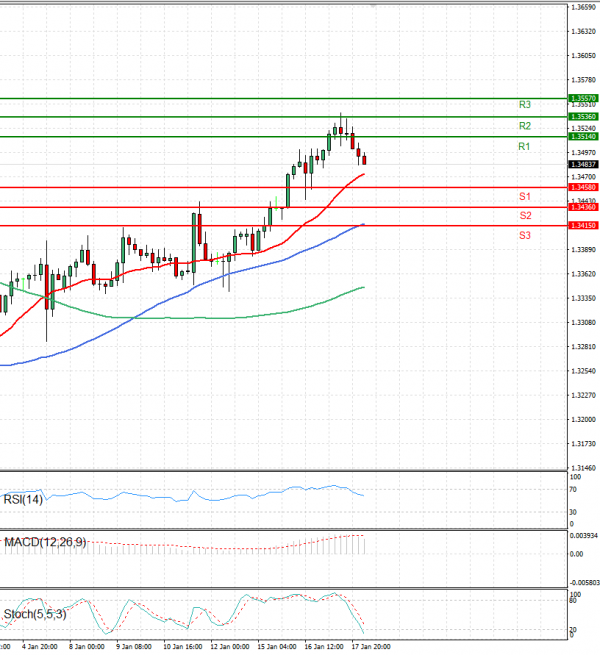This screenshot has width=600, height=655.
Task: Click the 1.36590 price axis value
Action: click(x=584, y=8)
